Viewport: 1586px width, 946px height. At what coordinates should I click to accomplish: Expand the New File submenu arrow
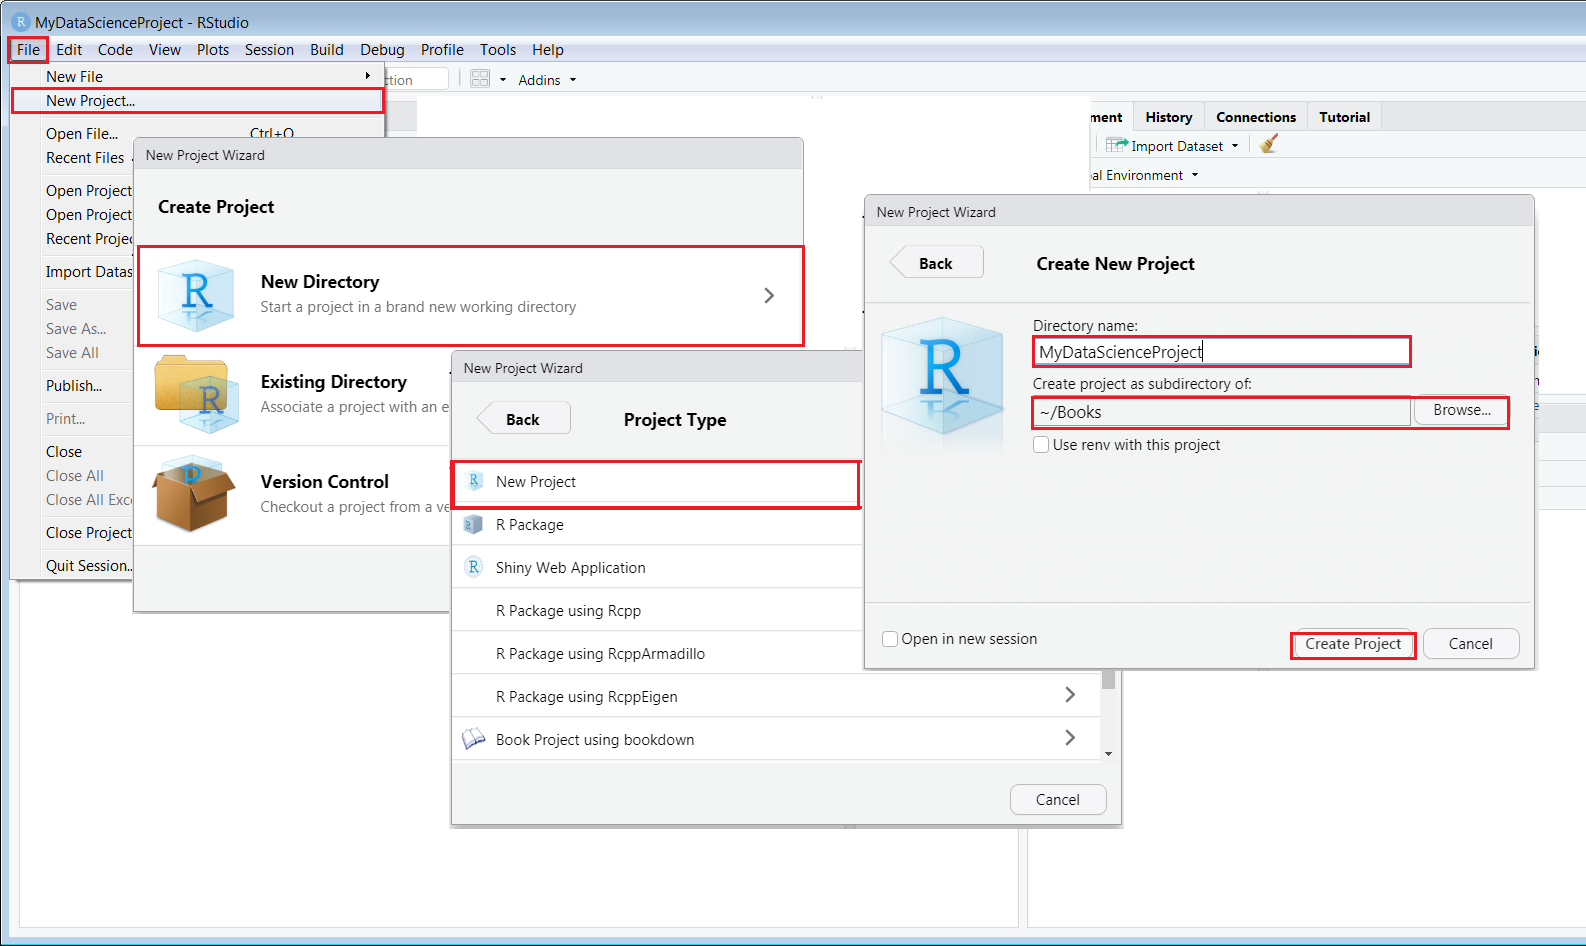368,76
